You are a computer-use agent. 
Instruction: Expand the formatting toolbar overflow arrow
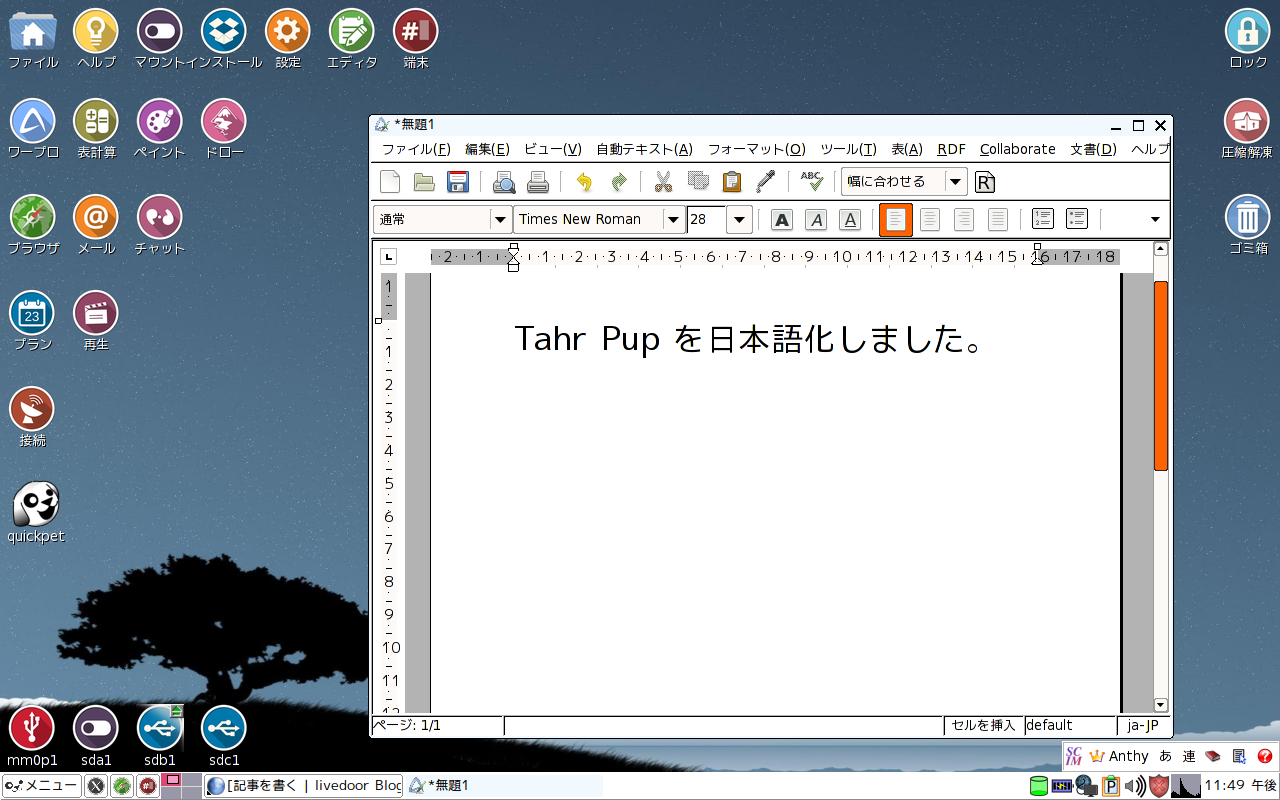tap(1155, 220)
